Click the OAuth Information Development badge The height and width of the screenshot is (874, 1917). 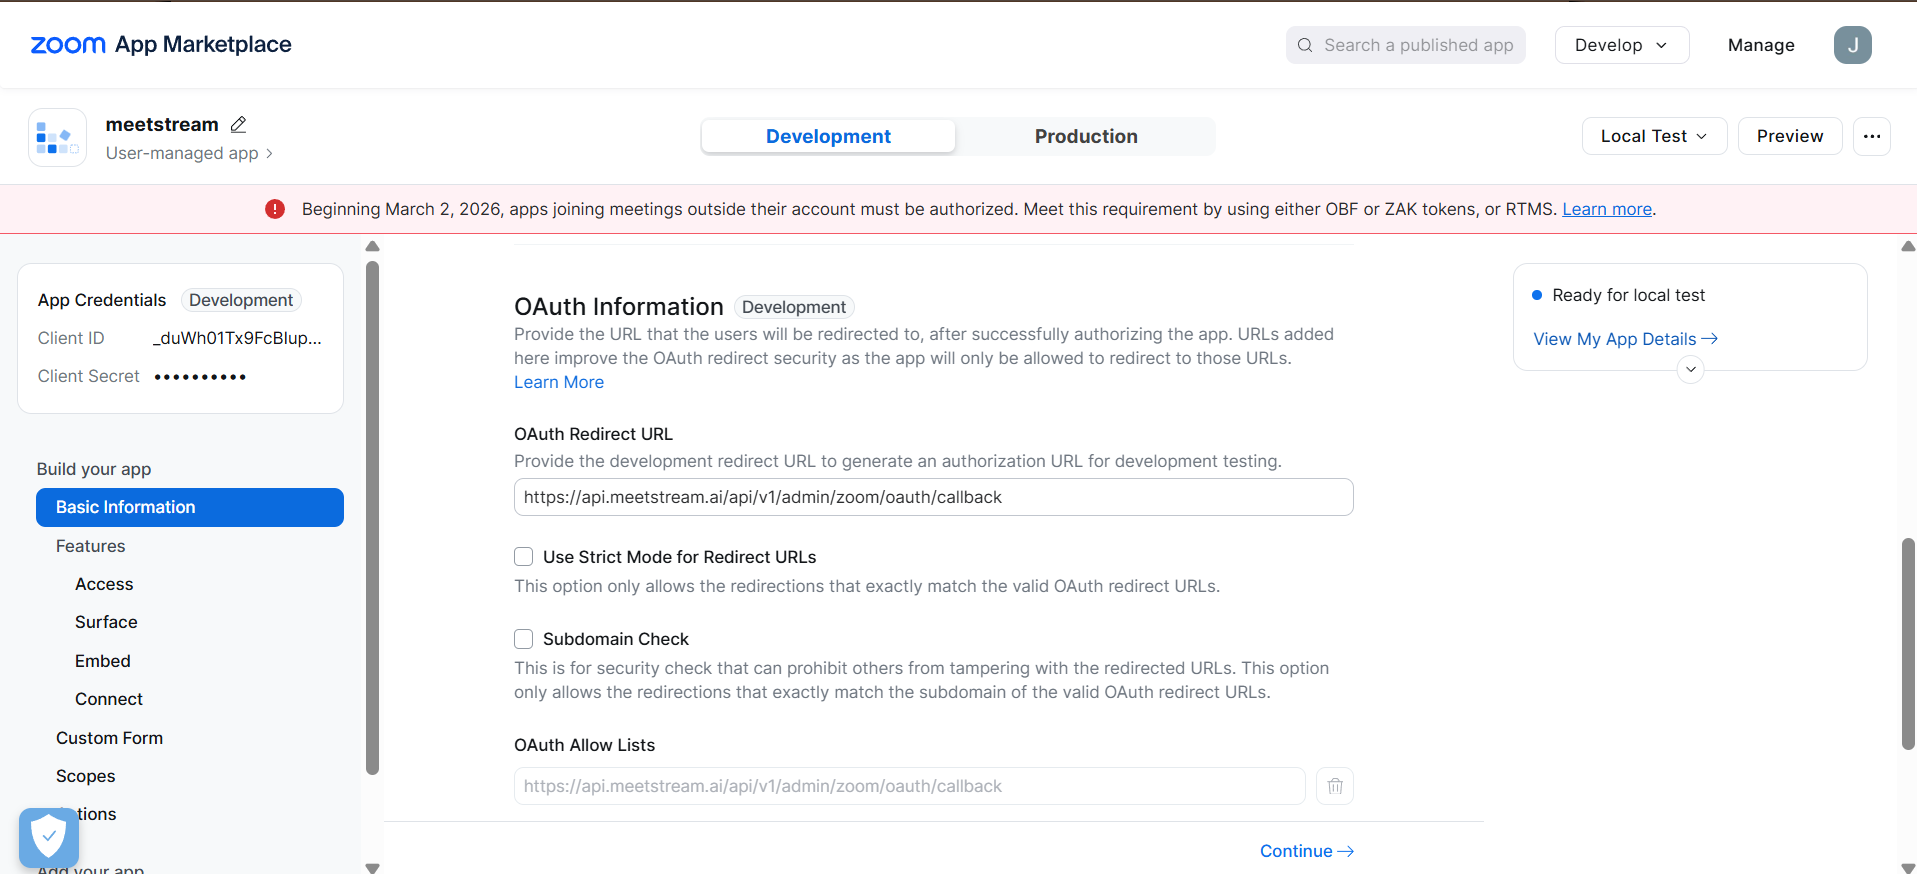tap(794, 307)
